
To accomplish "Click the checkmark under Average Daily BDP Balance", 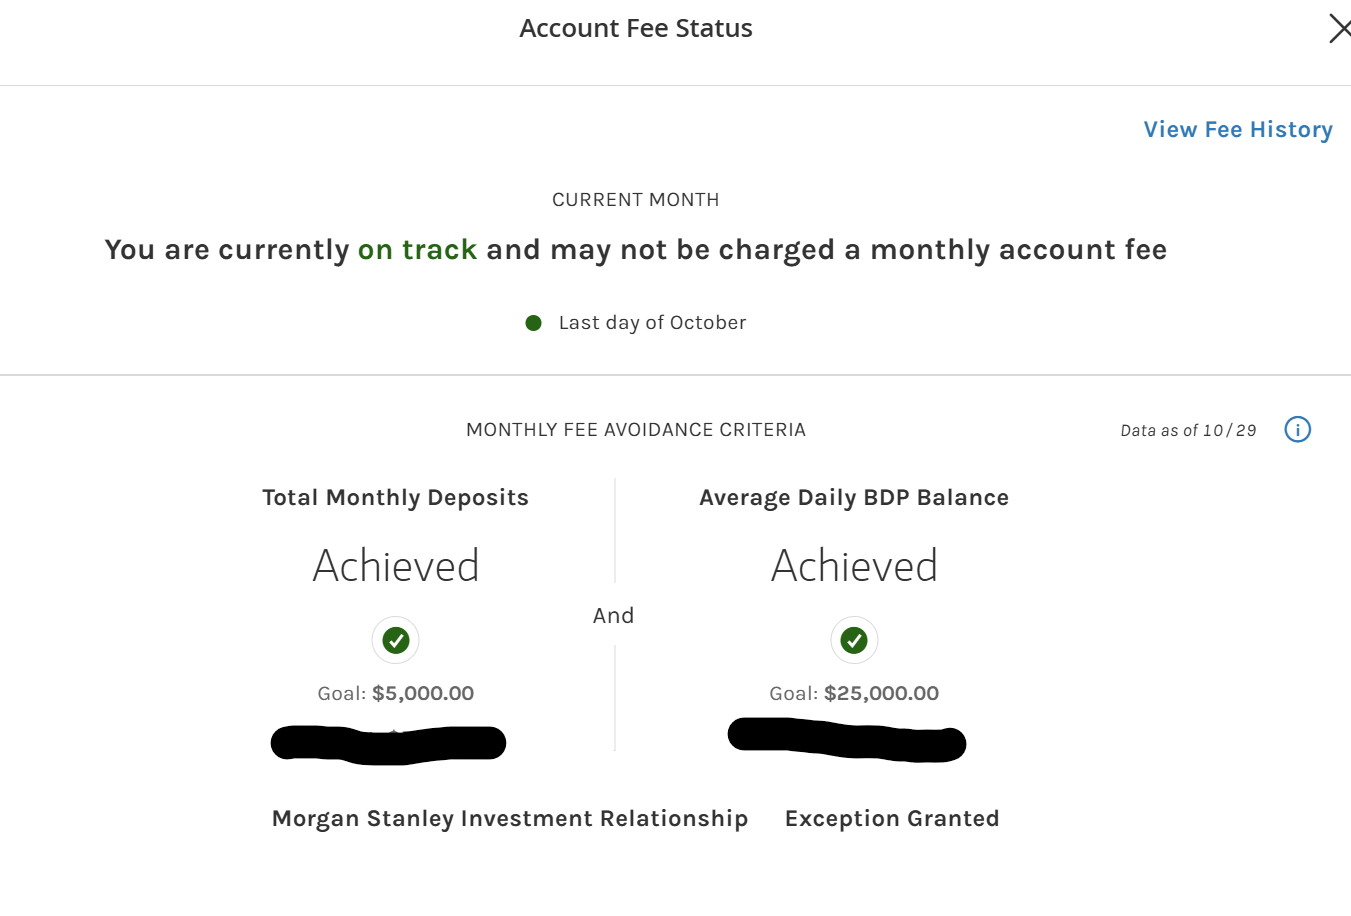I will 854,640.
